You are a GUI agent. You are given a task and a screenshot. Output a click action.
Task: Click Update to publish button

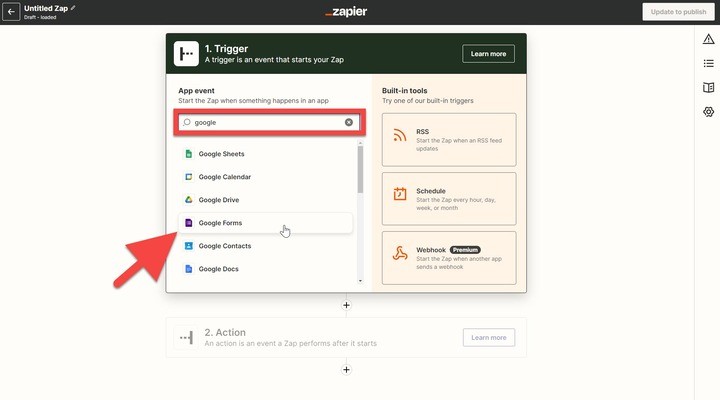tap(678, 12)
